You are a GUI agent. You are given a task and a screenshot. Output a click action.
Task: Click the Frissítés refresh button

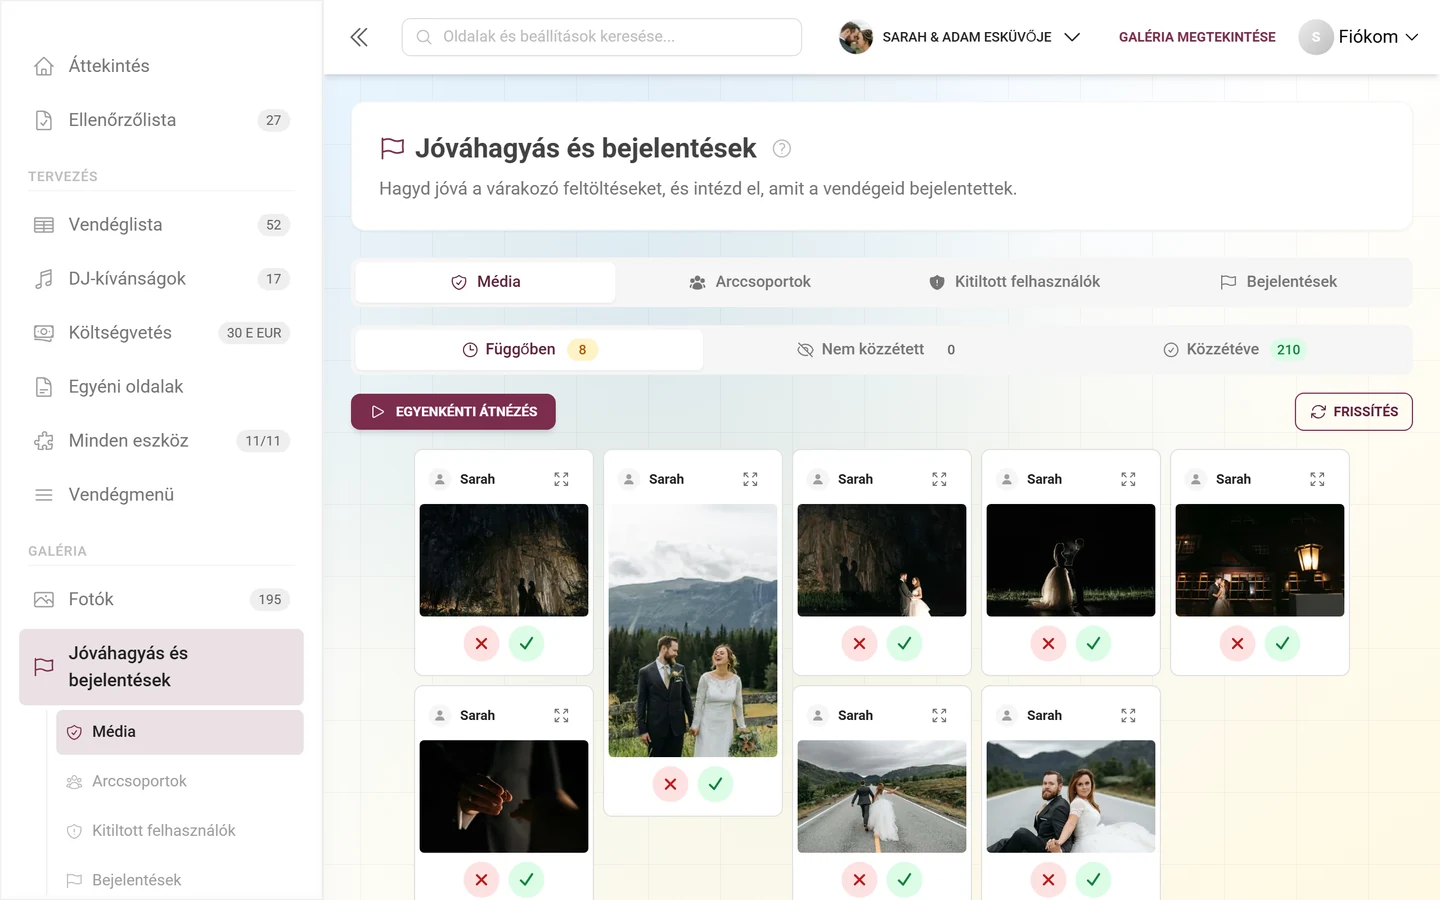[x=1353, y=412]
